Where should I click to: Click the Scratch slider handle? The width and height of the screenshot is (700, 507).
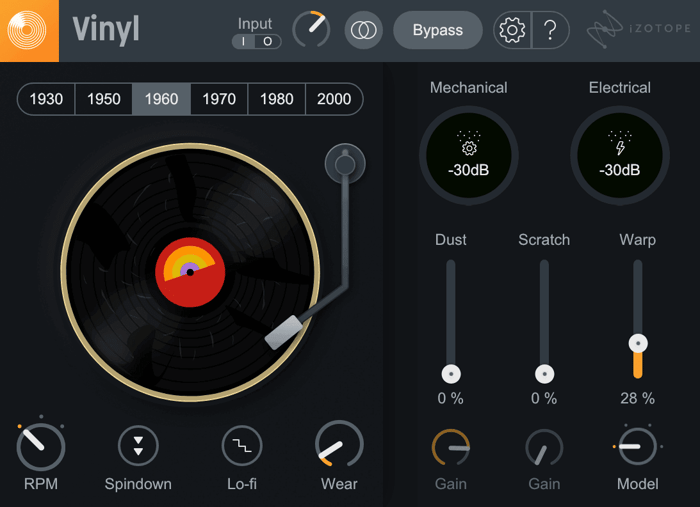544,374
